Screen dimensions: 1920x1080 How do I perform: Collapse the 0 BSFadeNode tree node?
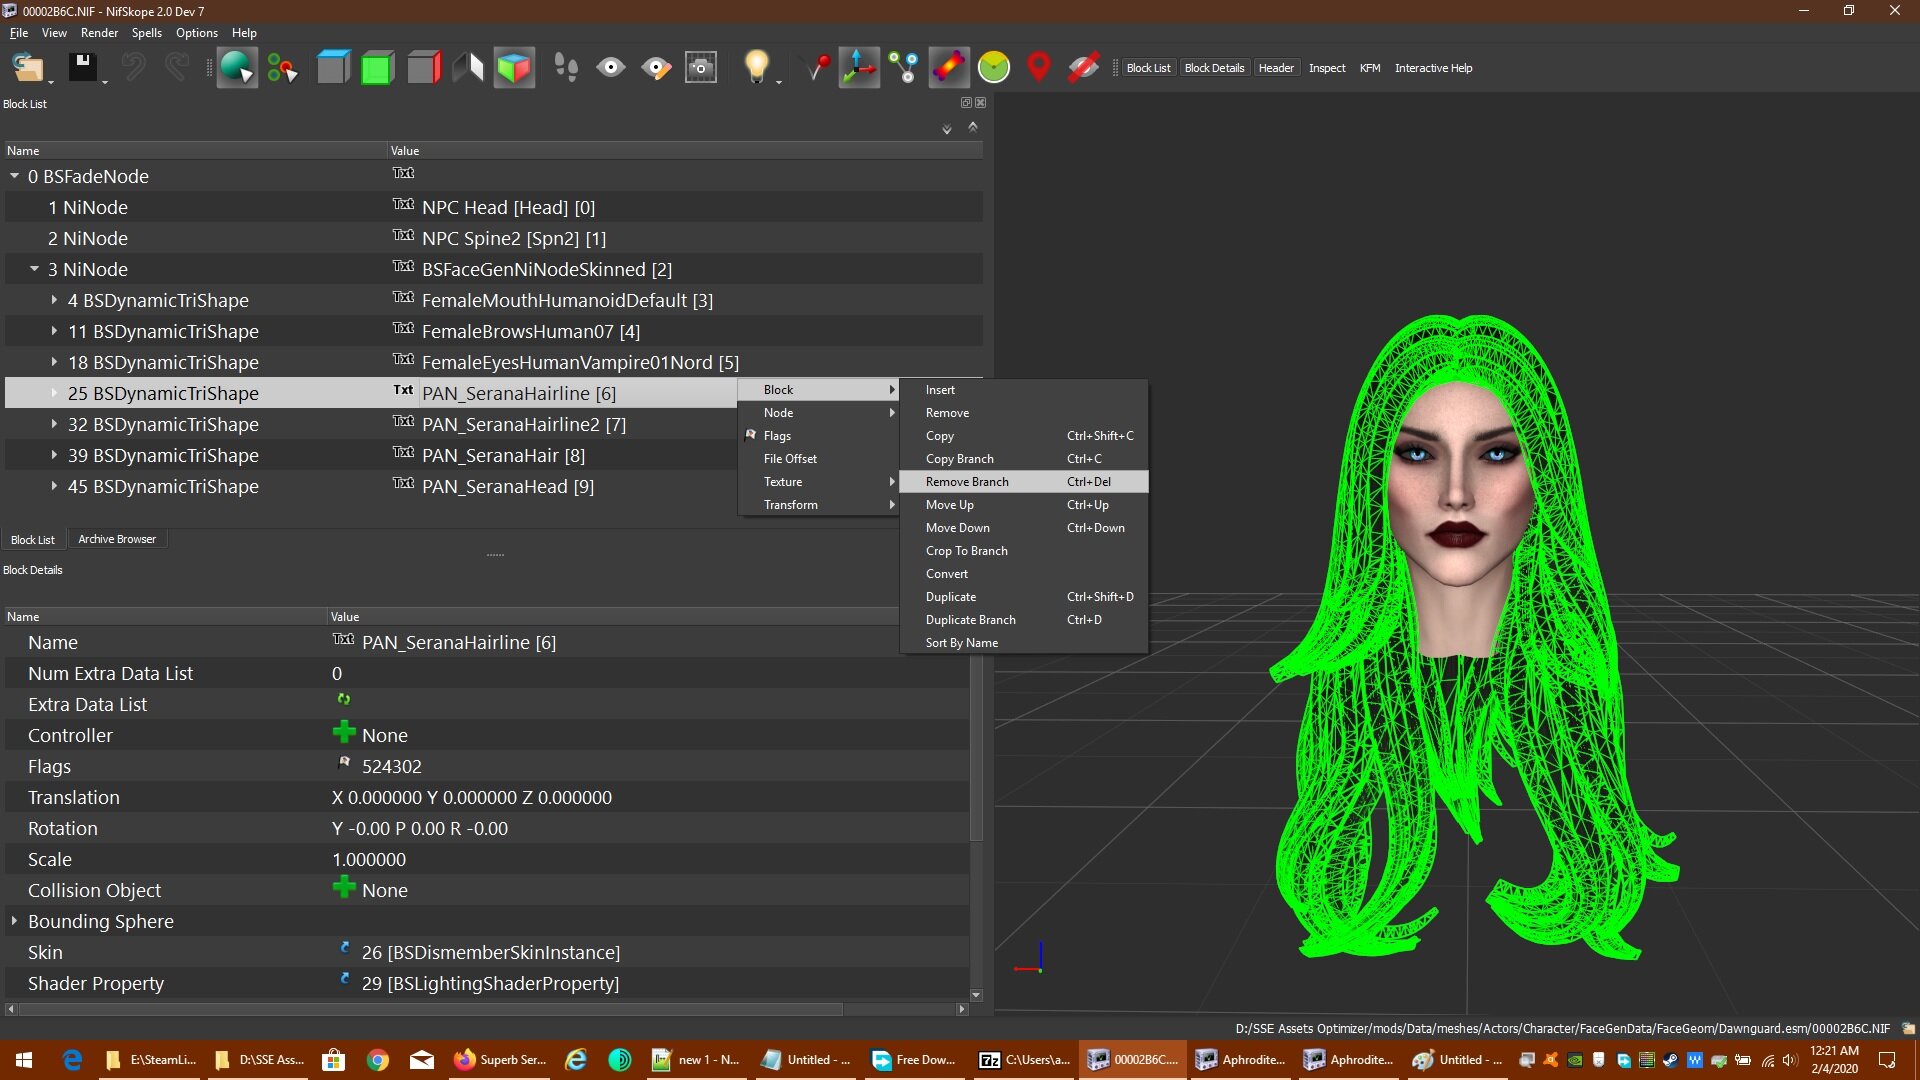pos(15,176)
